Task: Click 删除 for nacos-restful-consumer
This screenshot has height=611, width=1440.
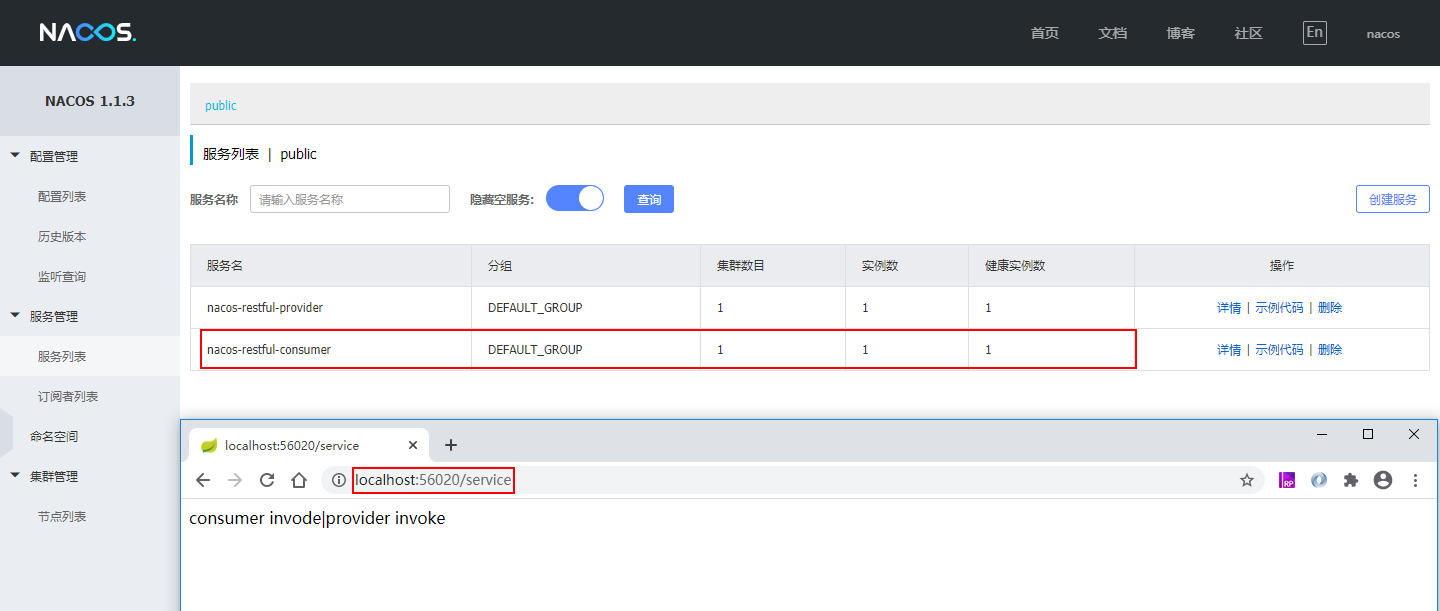Action: coord(1330,350)
